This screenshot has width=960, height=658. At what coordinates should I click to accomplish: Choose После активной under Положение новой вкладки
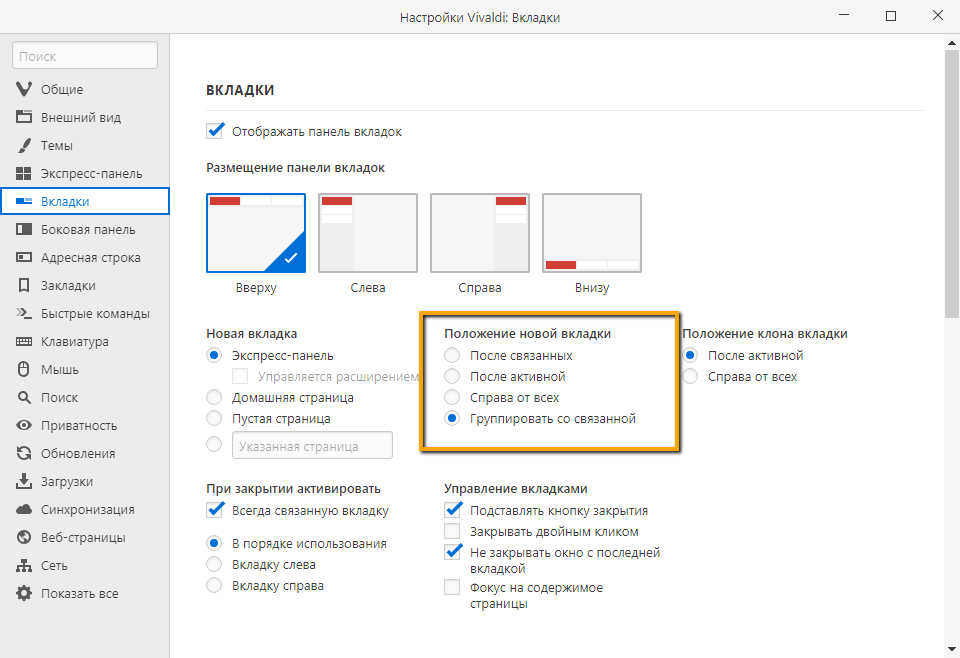(452, 376)
